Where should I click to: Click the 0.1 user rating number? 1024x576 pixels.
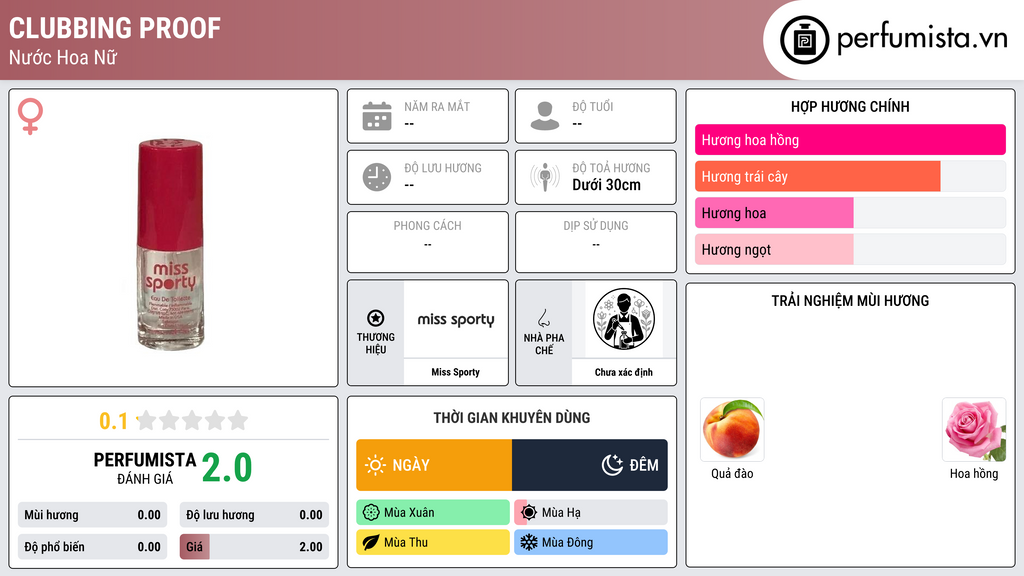click(x=113, y=421)
